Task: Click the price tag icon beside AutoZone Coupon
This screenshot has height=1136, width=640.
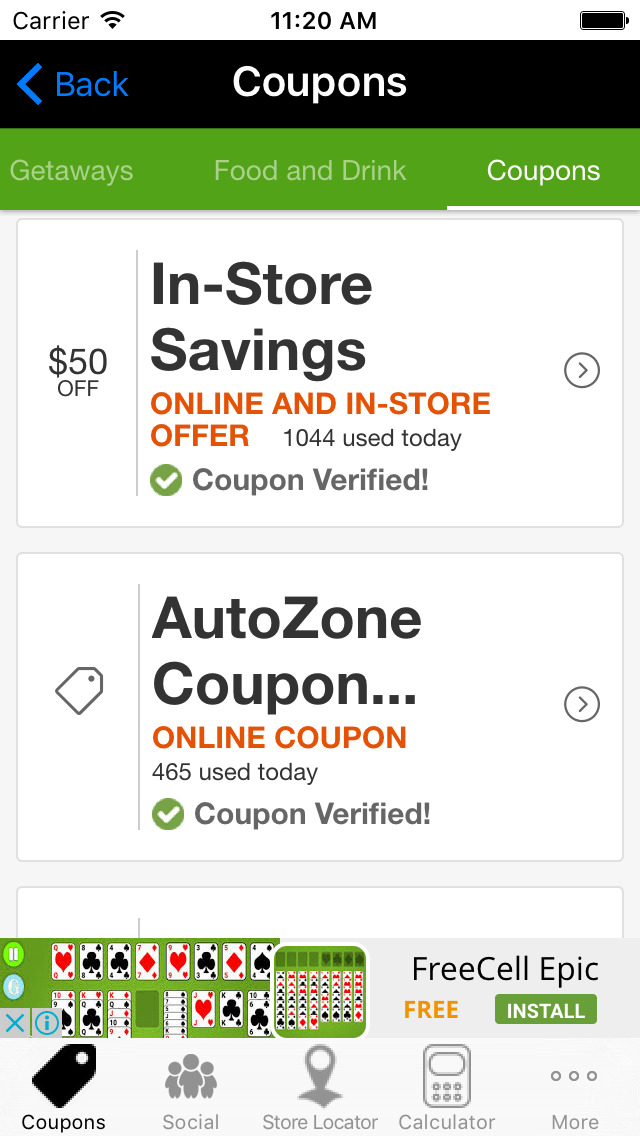Action: 79,690
